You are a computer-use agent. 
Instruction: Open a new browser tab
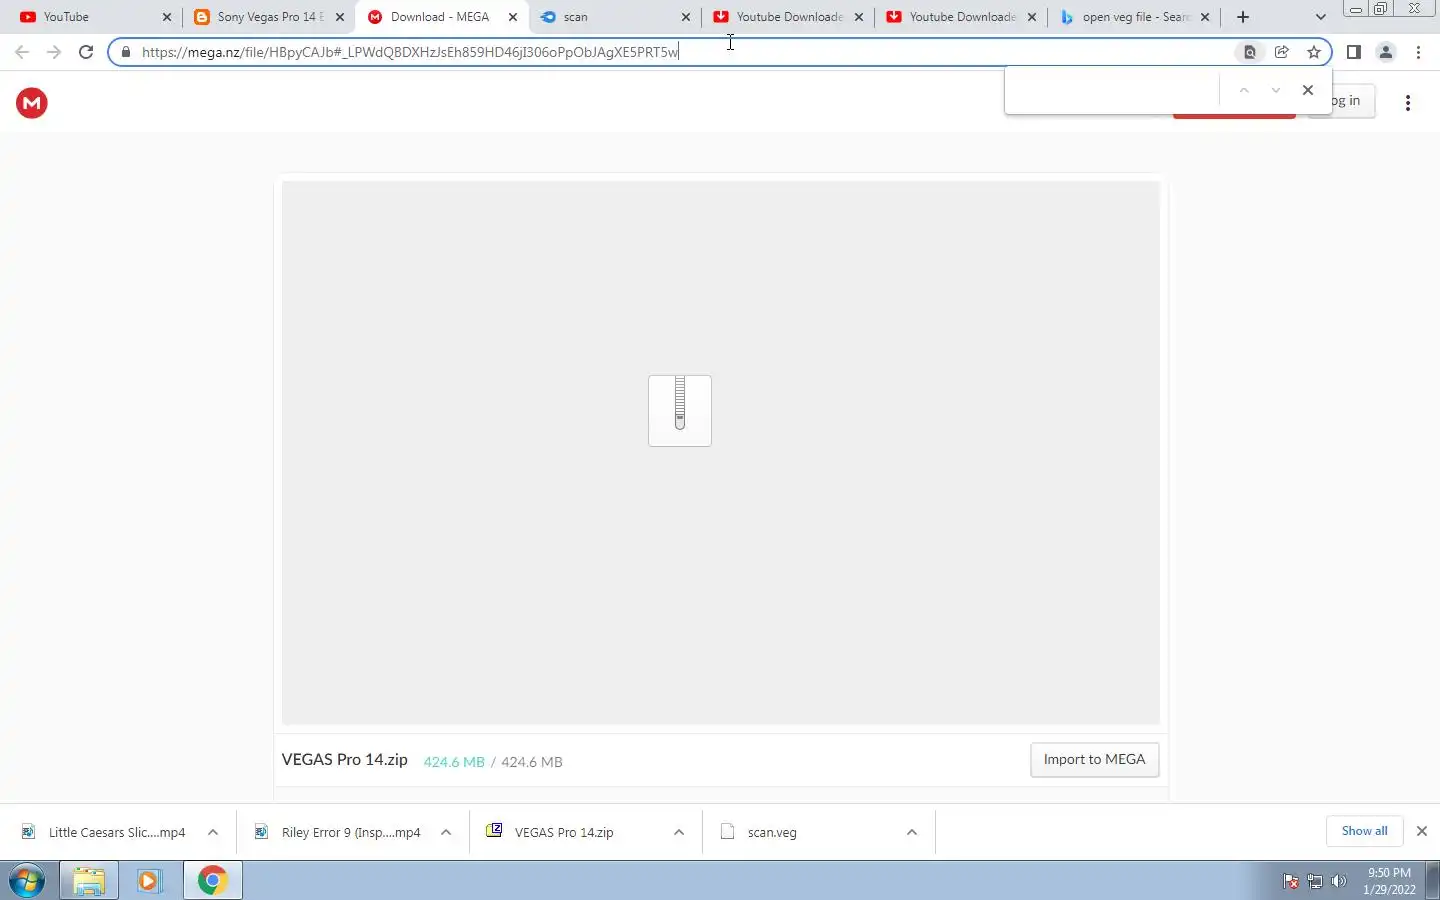(1243, 17)
